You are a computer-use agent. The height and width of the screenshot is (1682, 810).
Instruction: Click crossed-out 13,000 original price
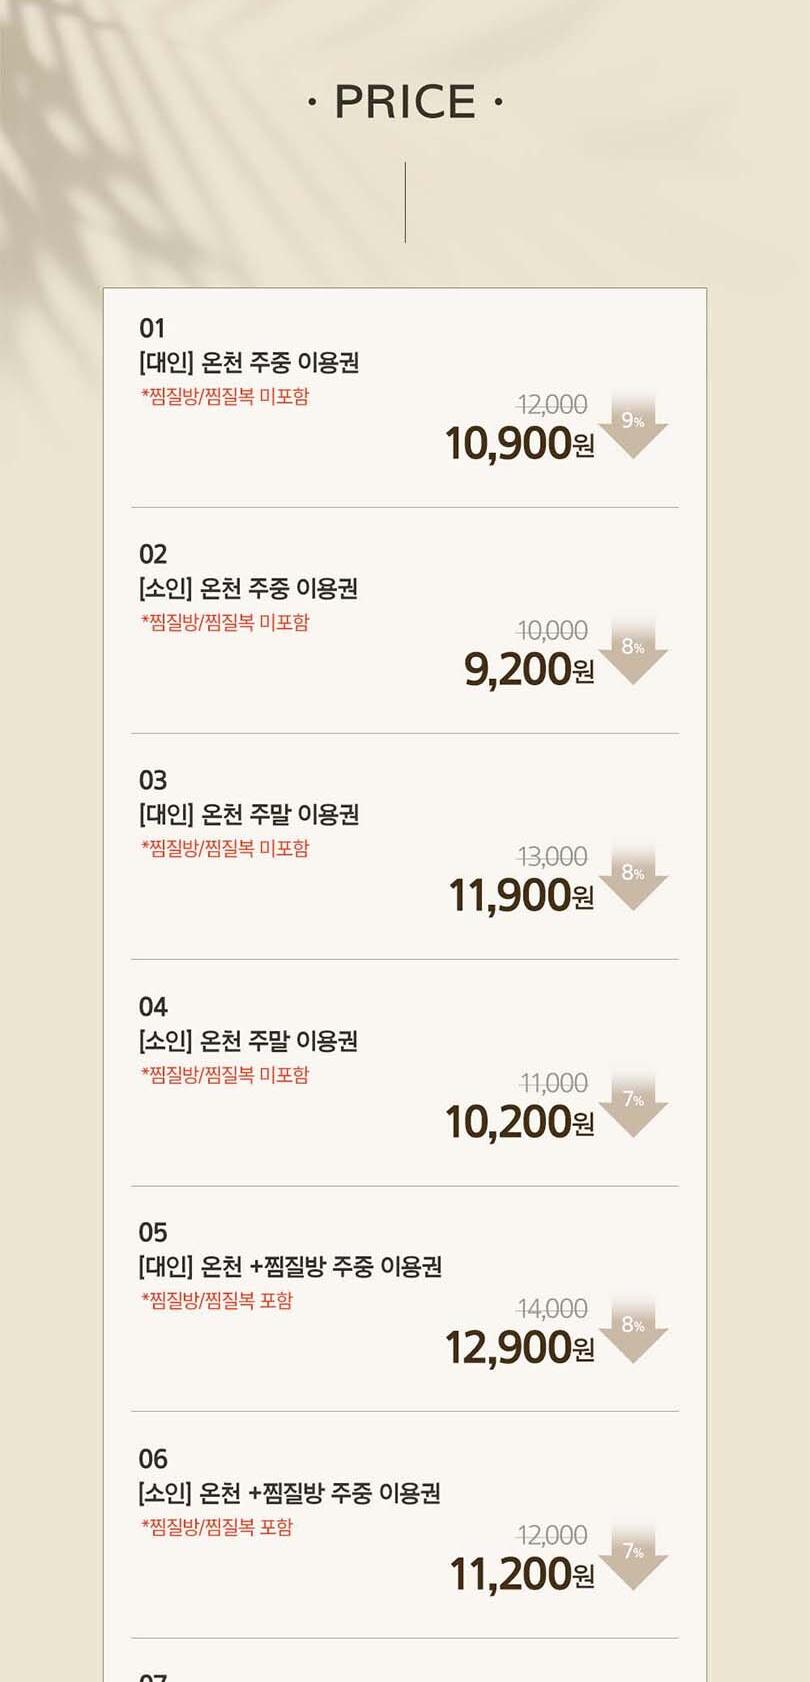552,856
